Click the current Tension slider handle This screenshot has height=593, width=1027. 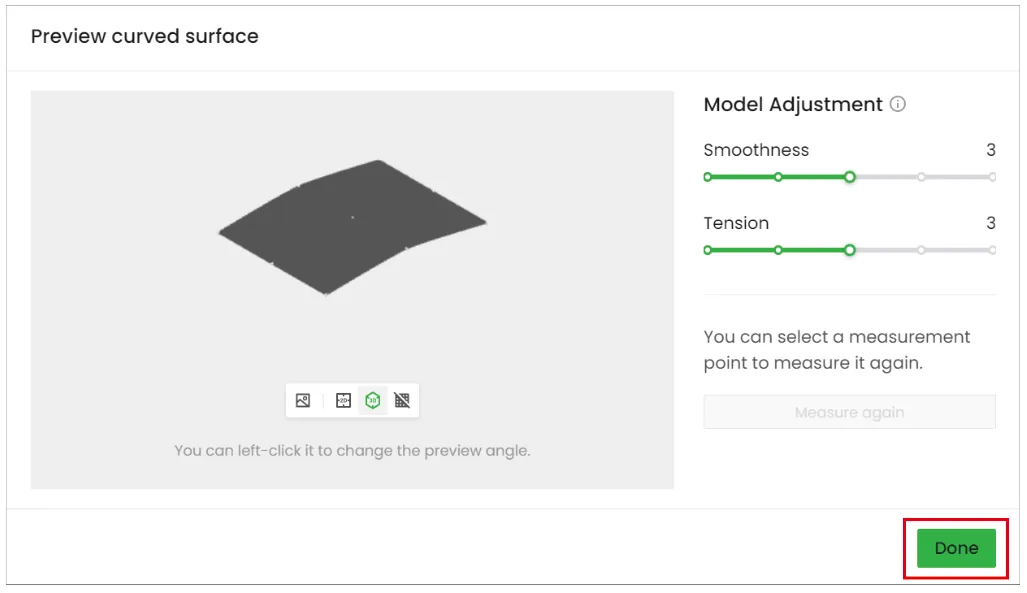click(850, 250)
